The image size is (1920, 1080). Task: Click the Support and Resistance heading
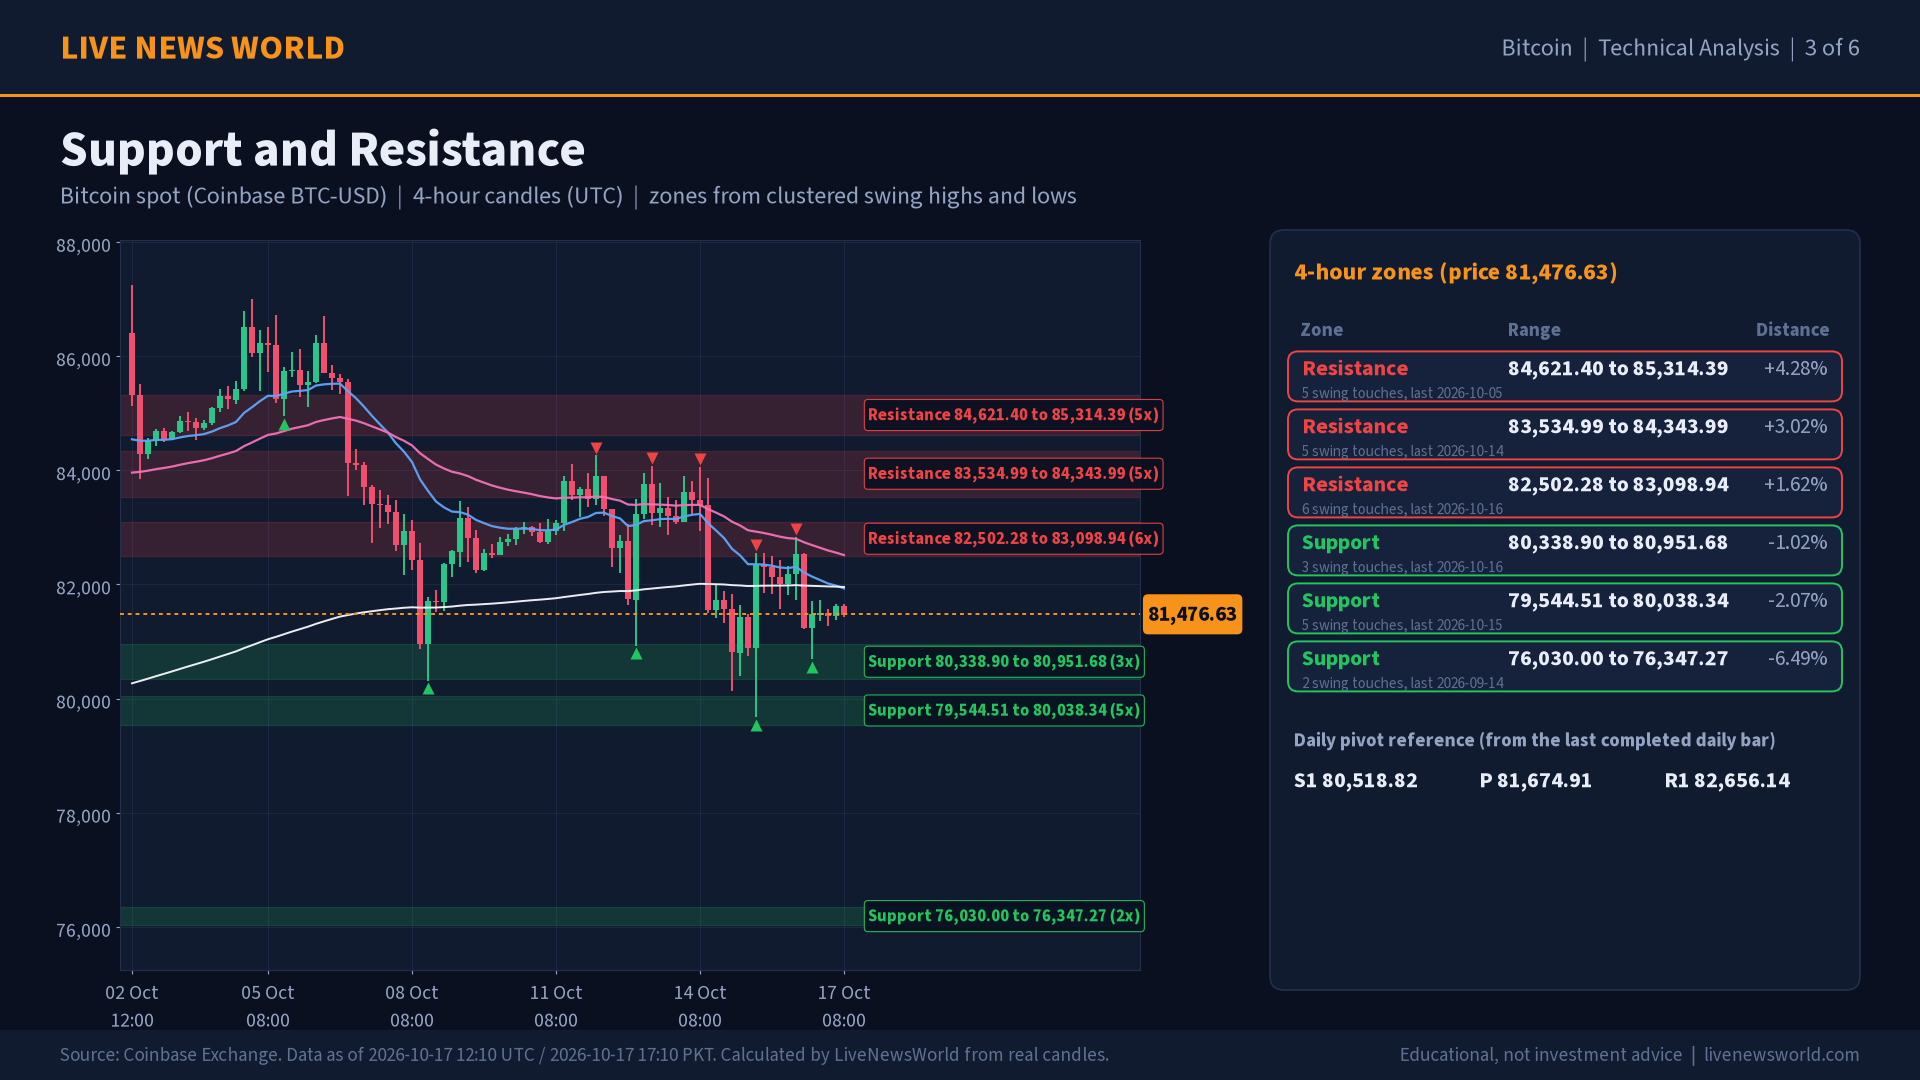(322, 149)
